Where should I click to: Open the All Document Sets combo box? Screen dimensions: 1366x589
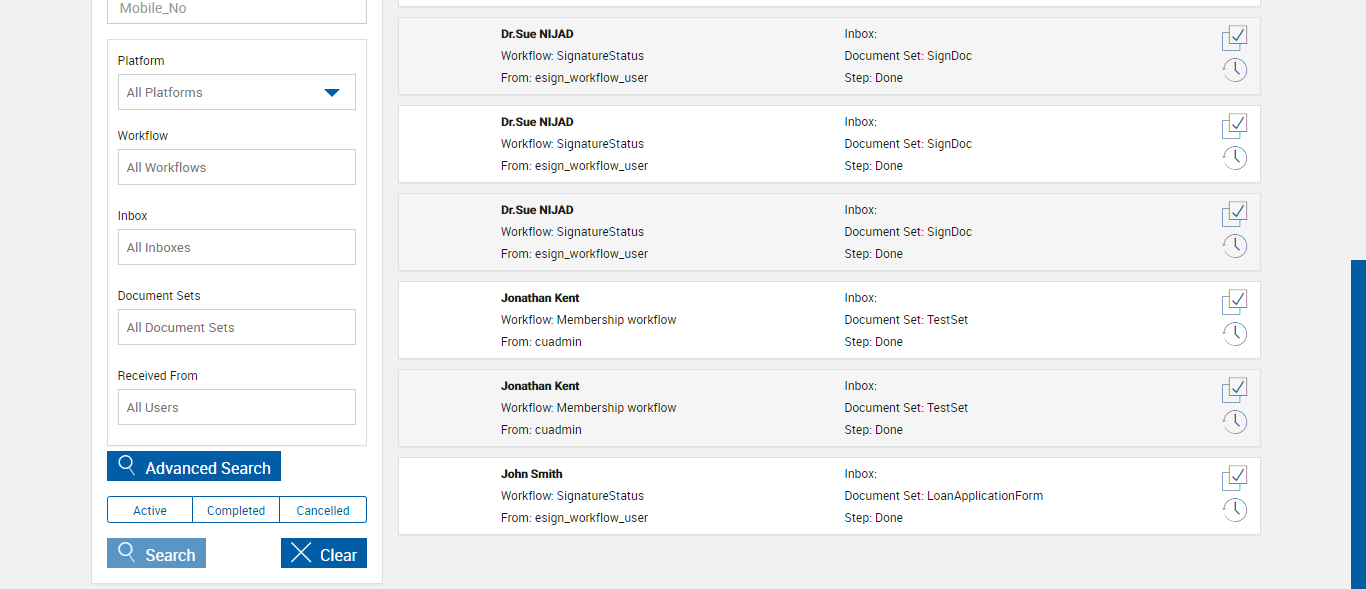tap(236, 327)
